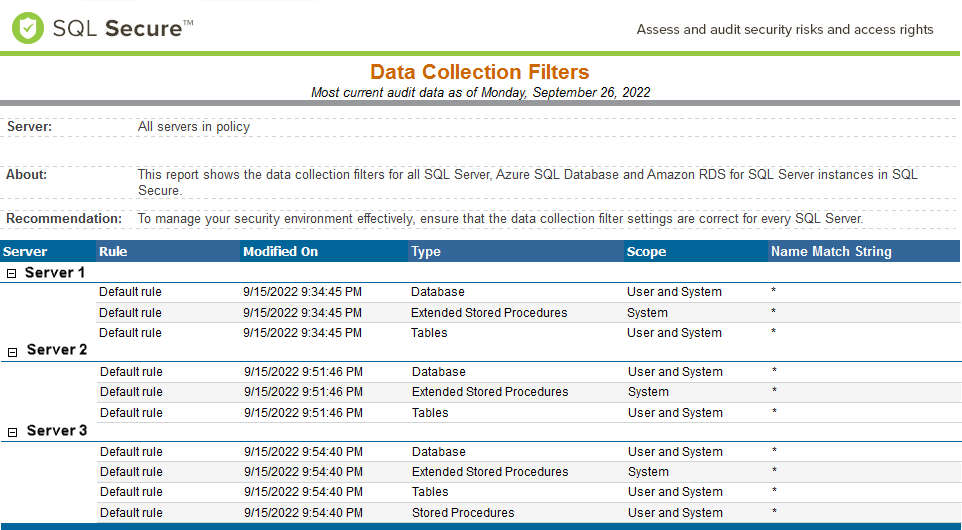Click the Stored Procedures type cell under Server 3
Image resolution: width=962 pixels, height=530 pixels.
(x=463, y=513)
